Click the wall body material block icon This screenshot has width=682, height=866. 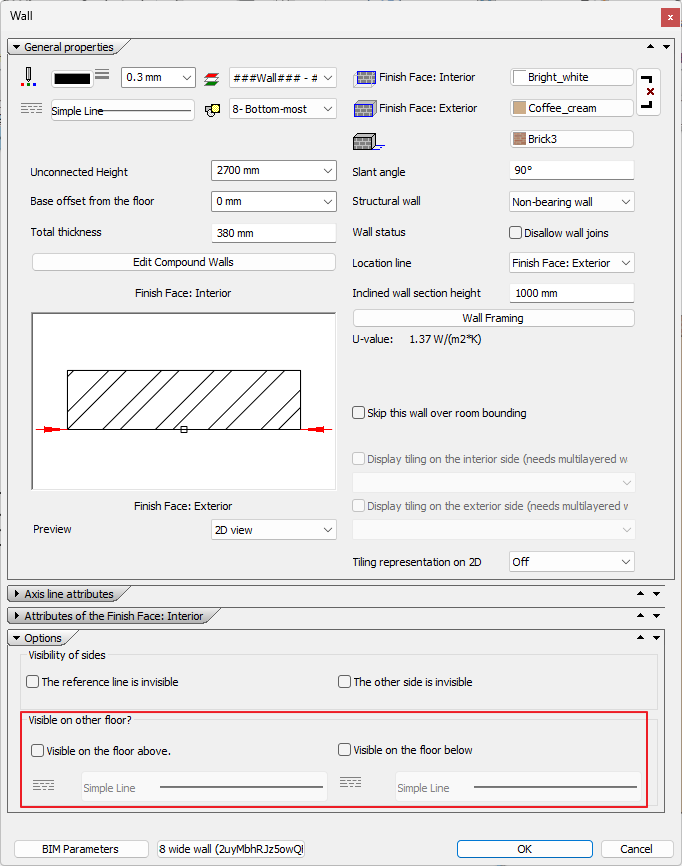(x=366, y=141)
